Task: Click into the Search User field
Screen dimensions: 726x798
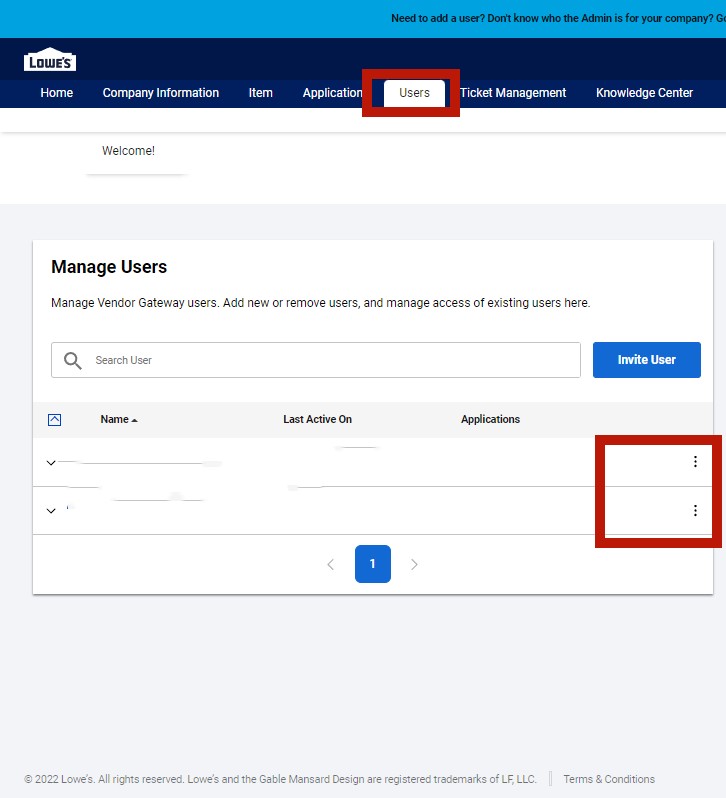Action: click(x=330, y=360)
